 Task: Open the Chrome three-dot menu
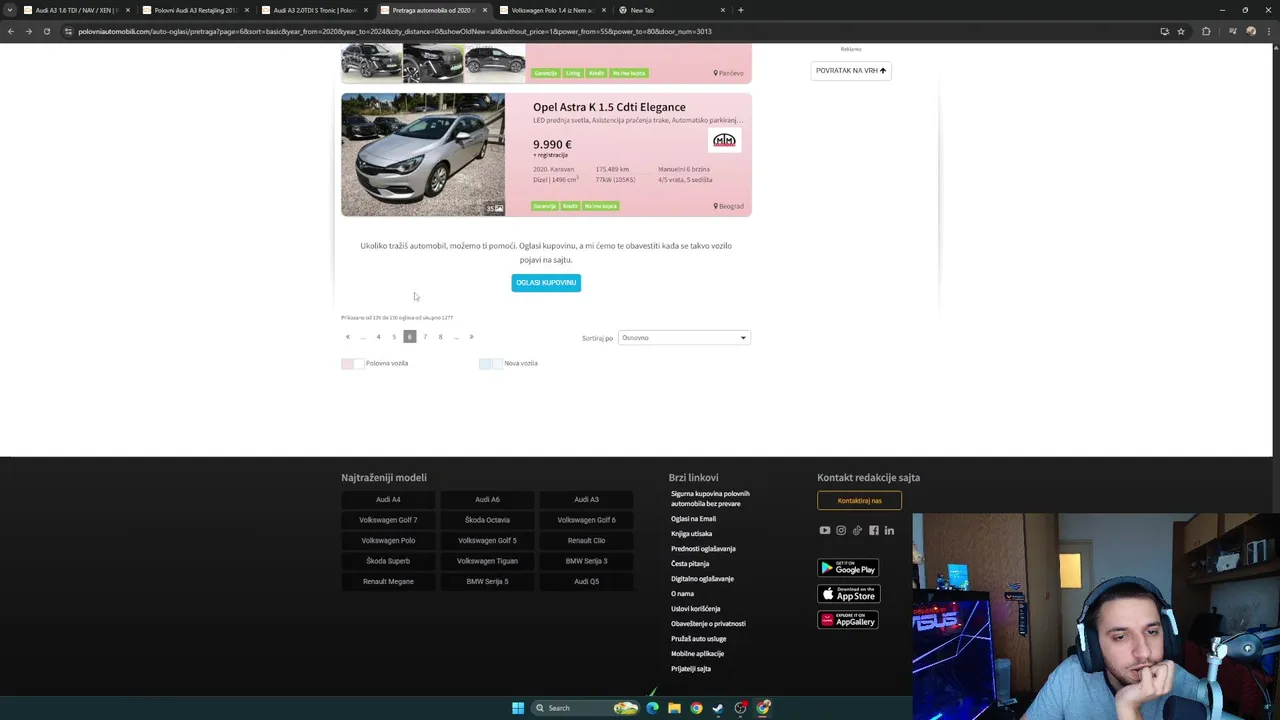click(x=1268, y=31)
